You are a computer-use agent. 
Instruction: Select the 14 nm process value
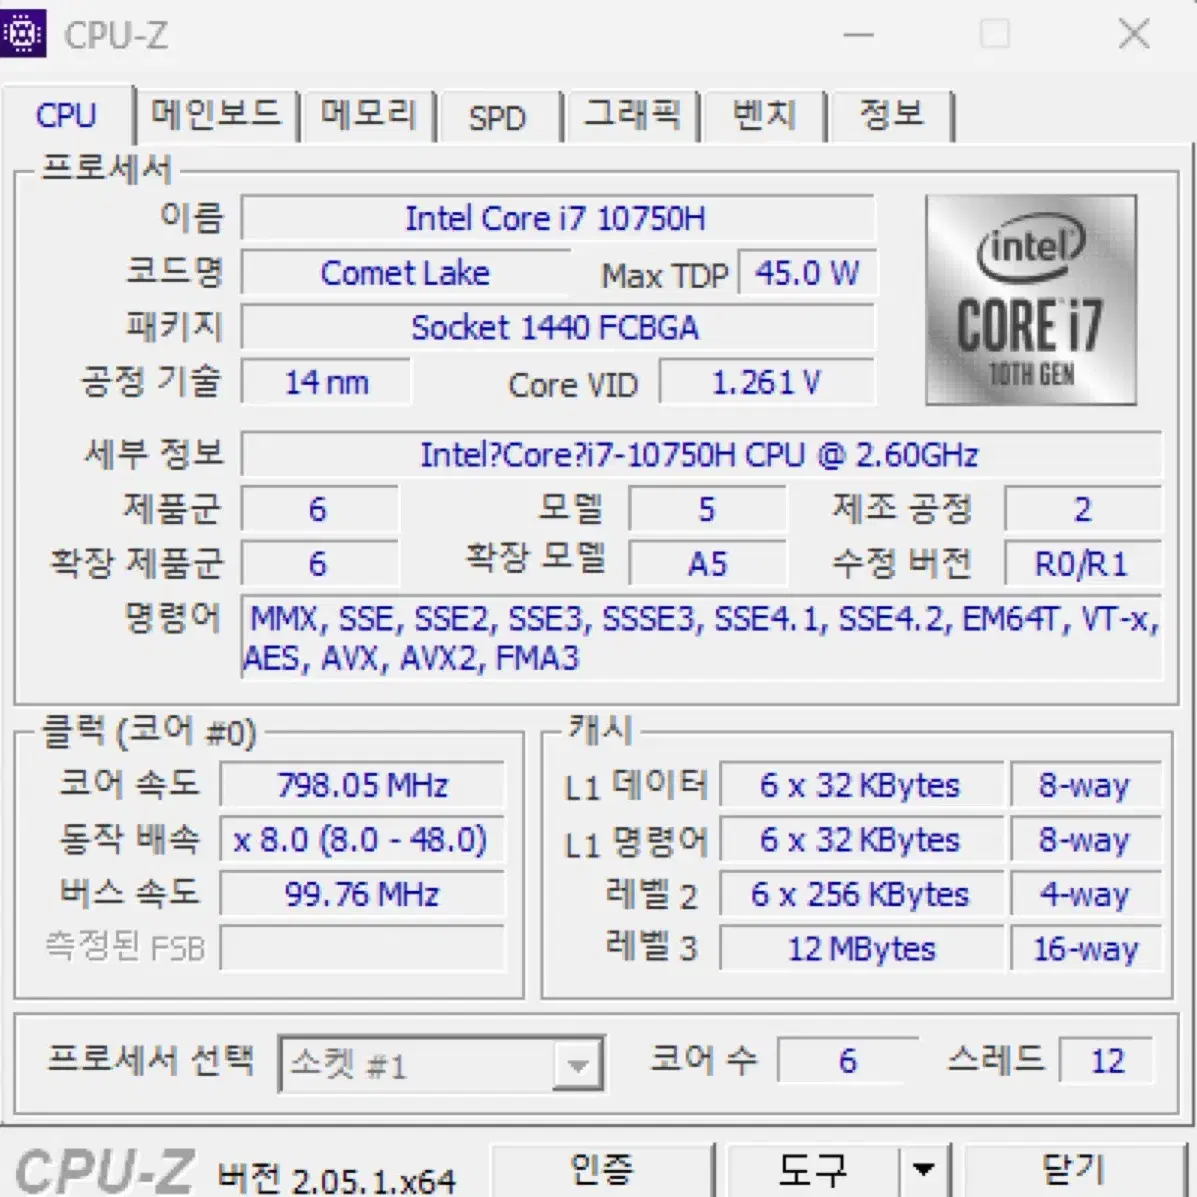(x=326, y=382)
